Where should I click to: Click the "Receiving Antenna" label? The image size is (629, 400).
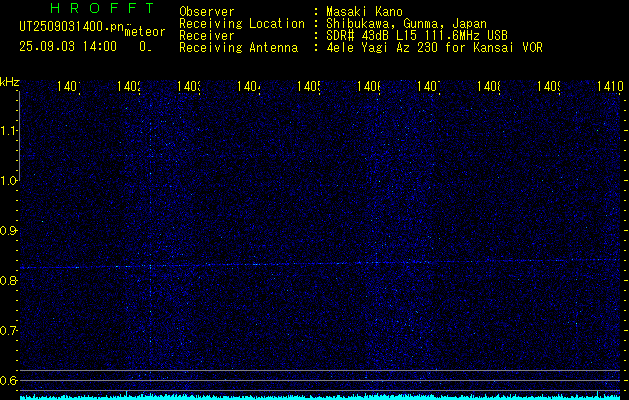click(x=238, y=48)
